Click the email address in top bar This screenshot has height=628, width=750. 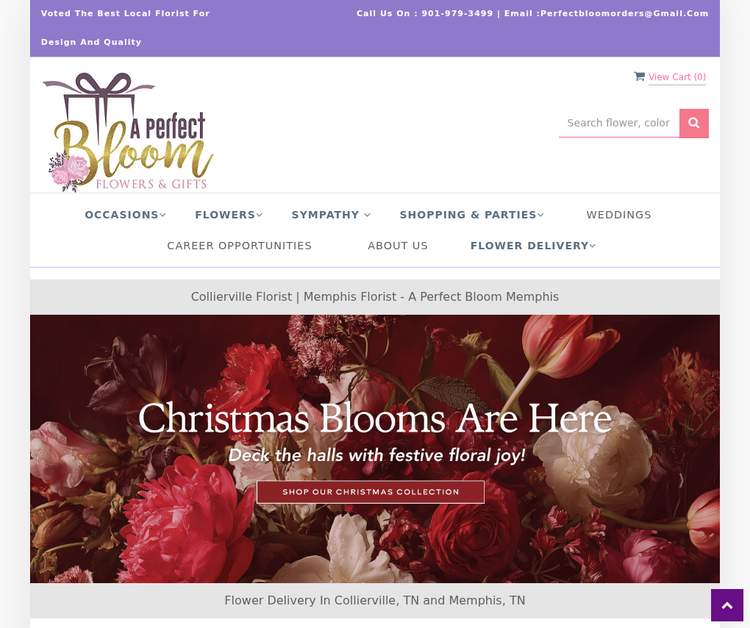click(x=624, y=13)
